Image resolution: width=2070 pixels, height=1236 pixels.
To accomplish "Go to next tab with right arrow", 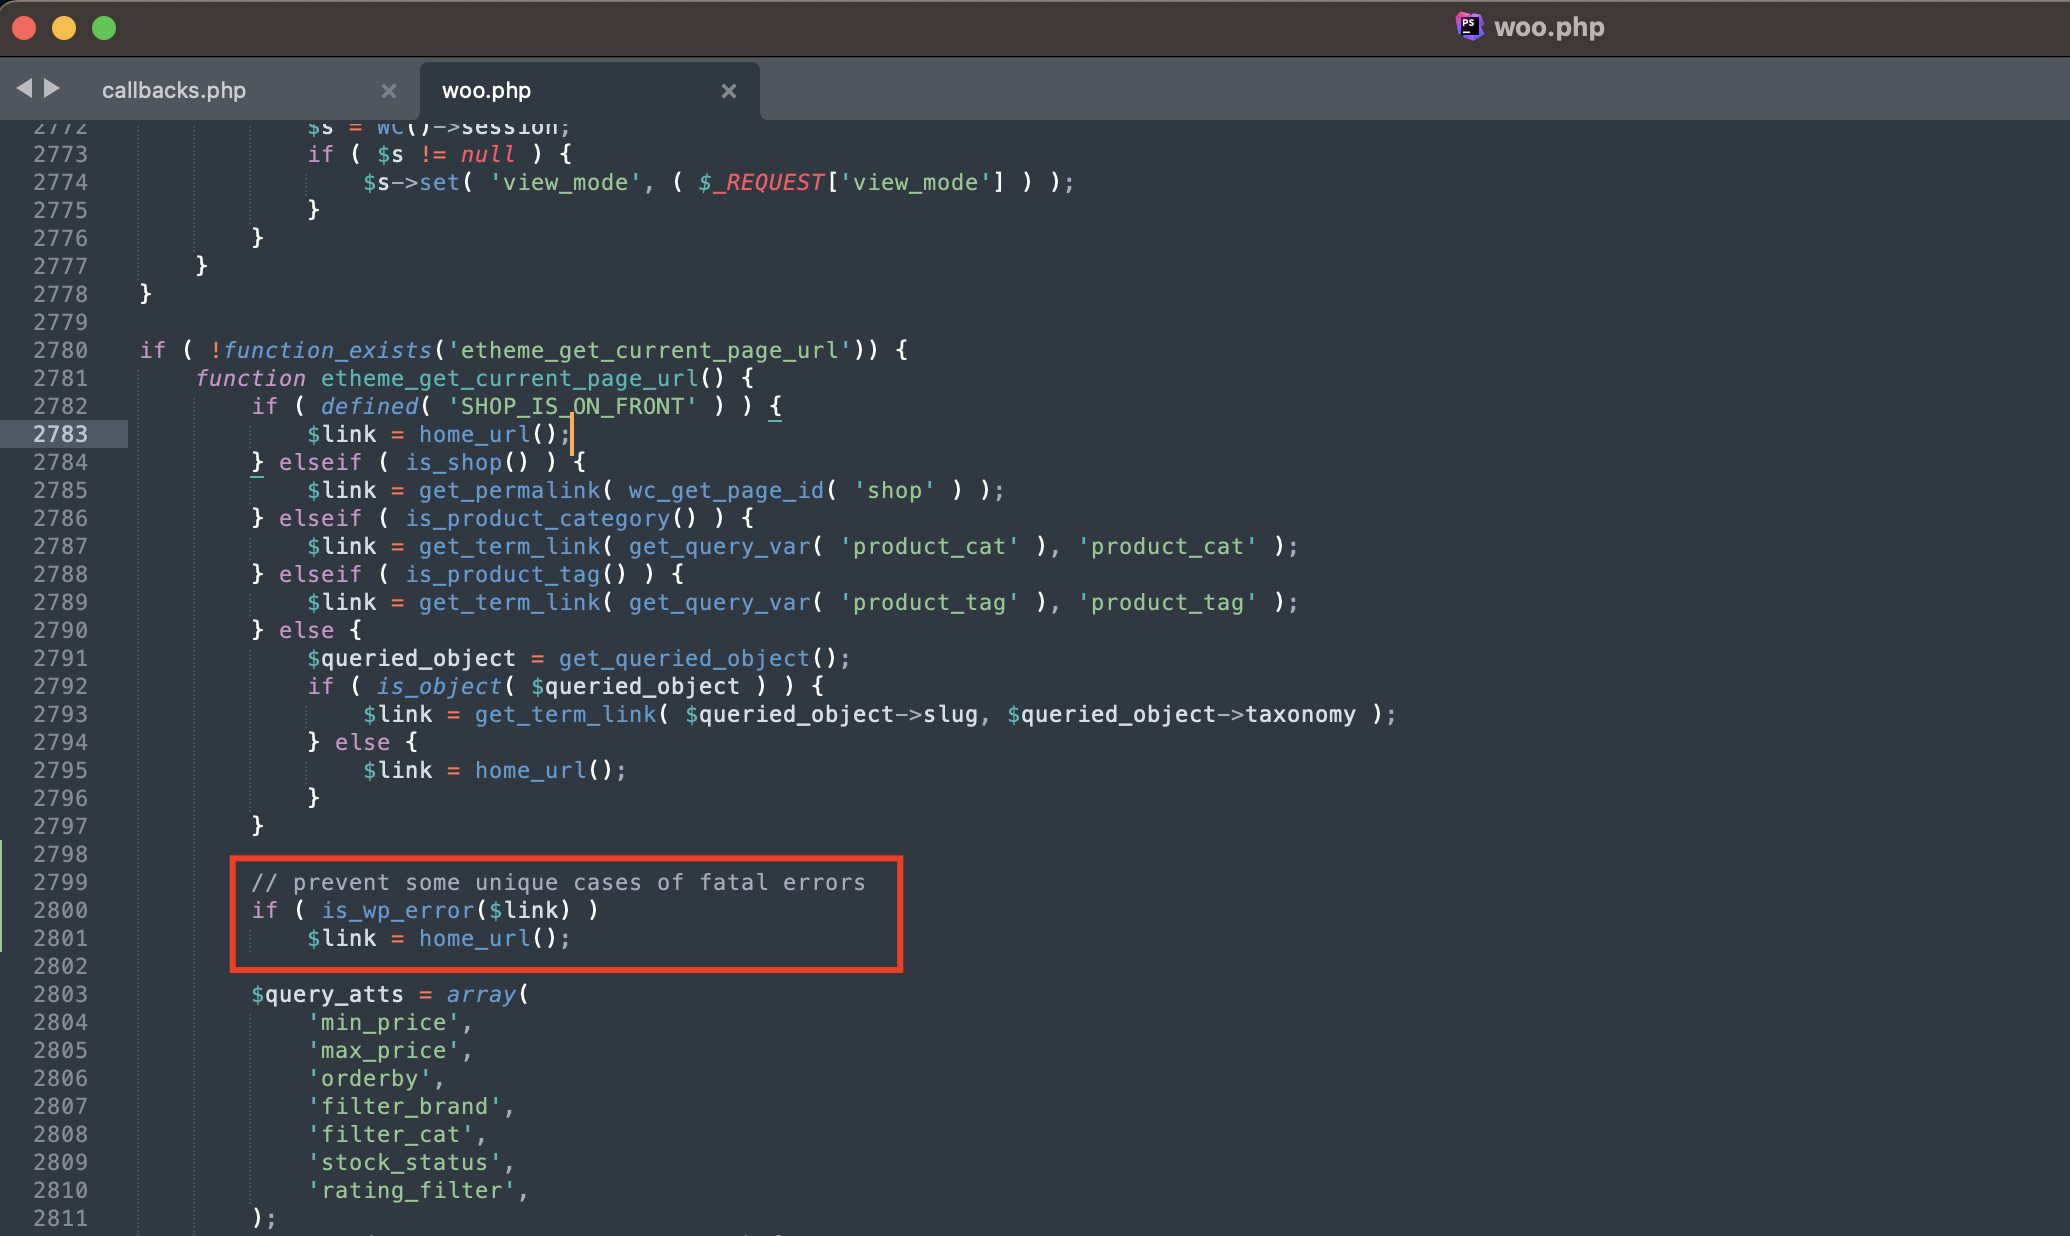I will [52, 88].
